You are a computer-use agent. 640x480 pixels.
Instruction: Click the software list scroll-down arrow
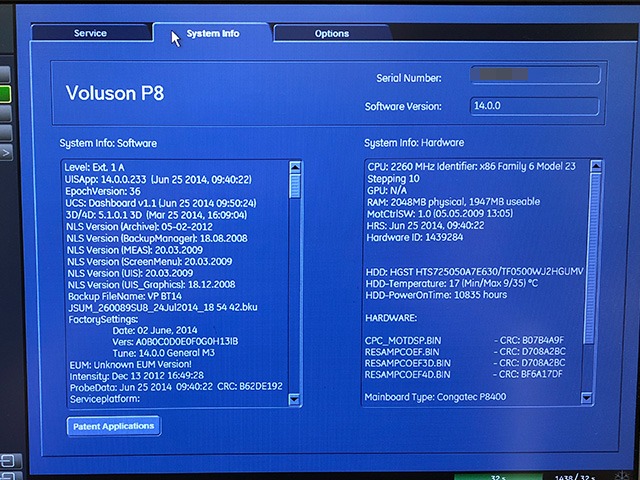(294, 399)
